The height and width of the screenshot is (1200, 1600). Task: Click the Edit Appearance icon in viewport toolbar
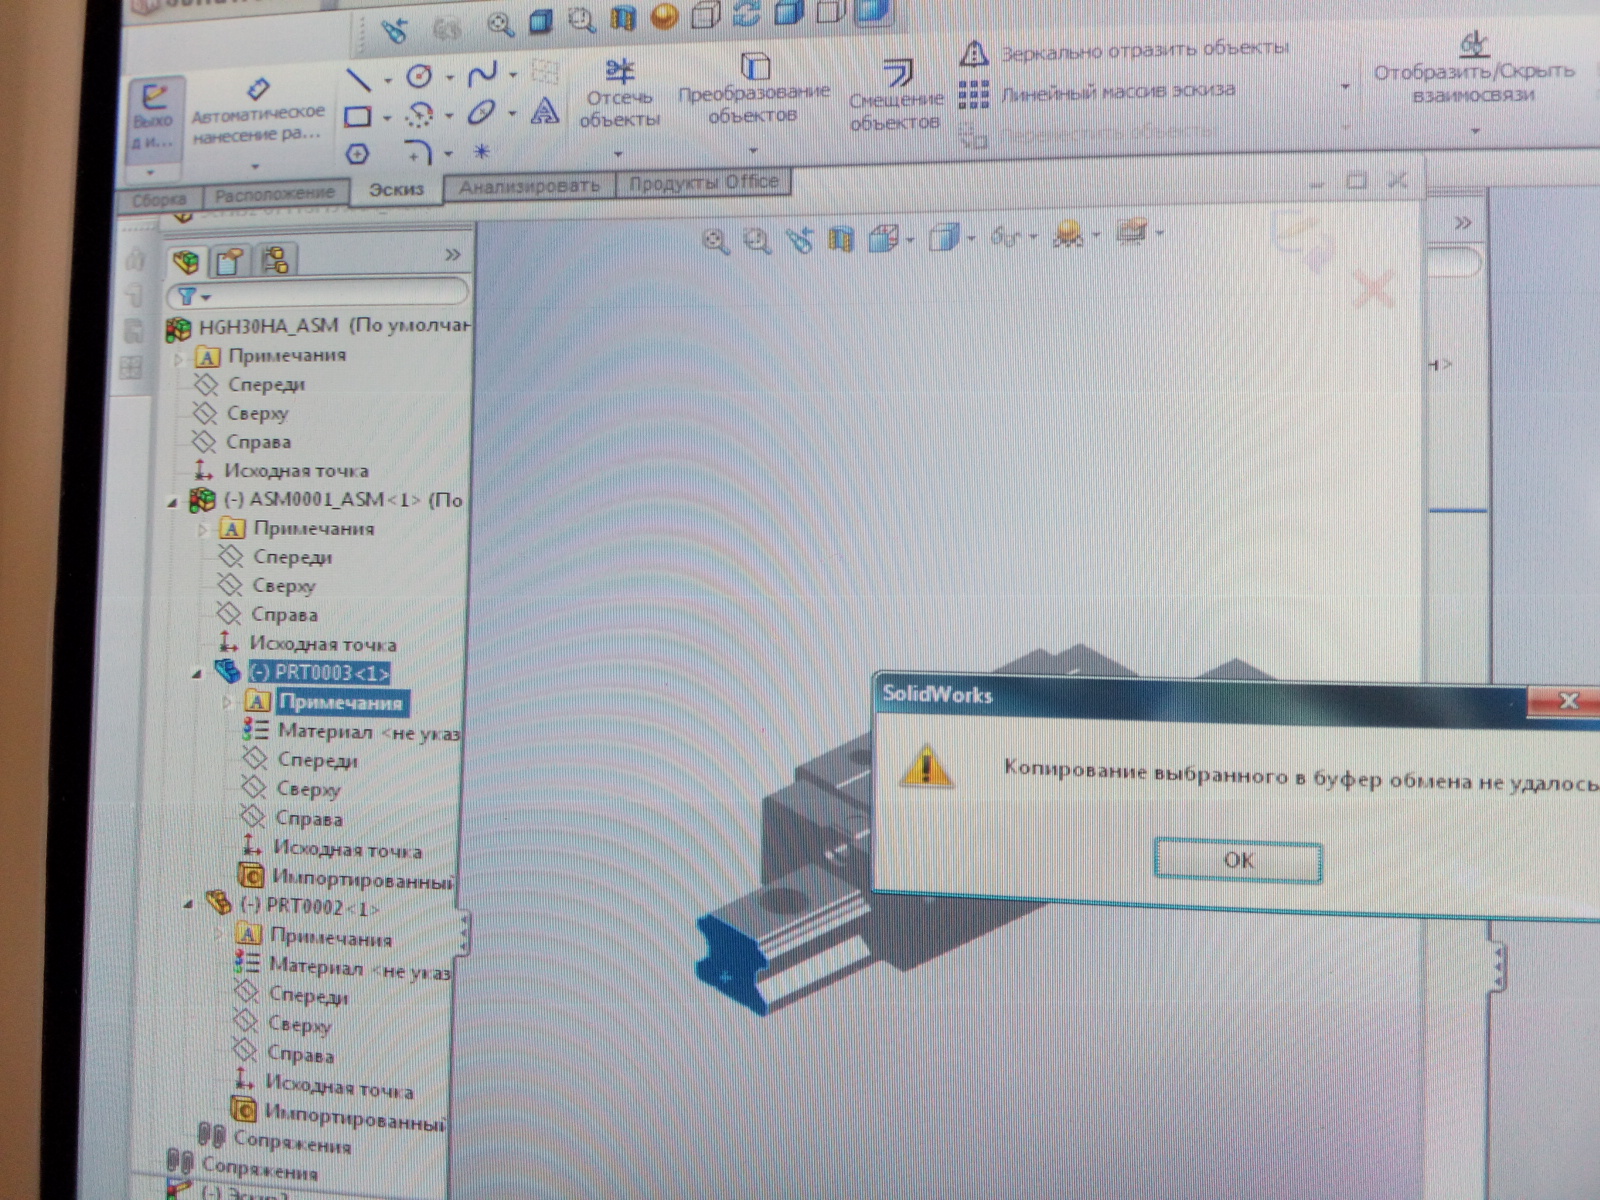pos(1068,234)
